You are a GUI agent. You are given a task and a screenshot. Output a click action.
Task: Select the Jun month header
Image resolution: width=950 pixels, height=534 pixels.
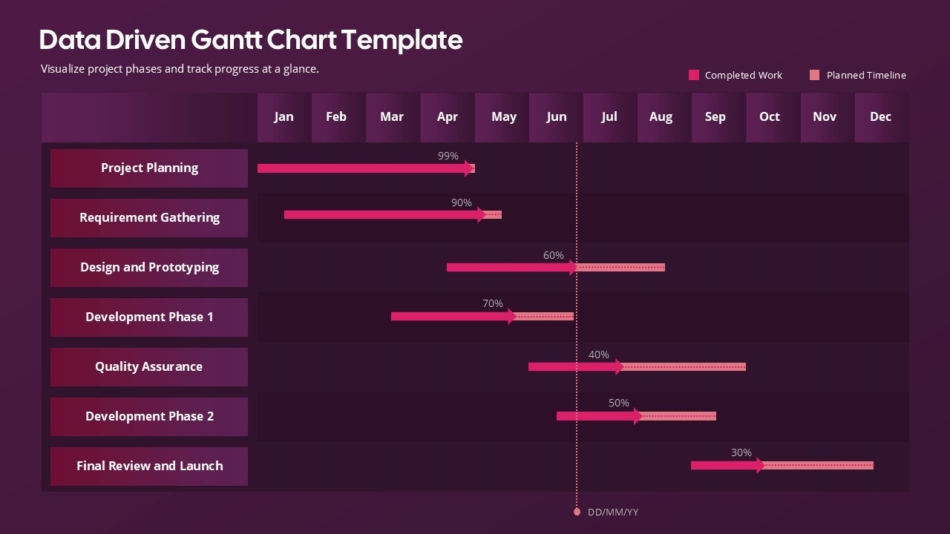pos(556,117)
